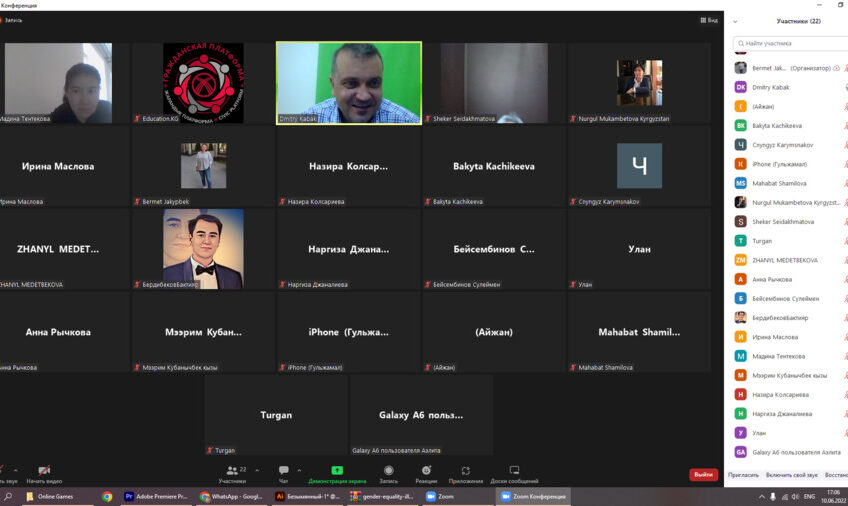This screenshot has height=506, width=848.
Task: Toggle camera with Начать видео
Action: (x=43, y=470)
